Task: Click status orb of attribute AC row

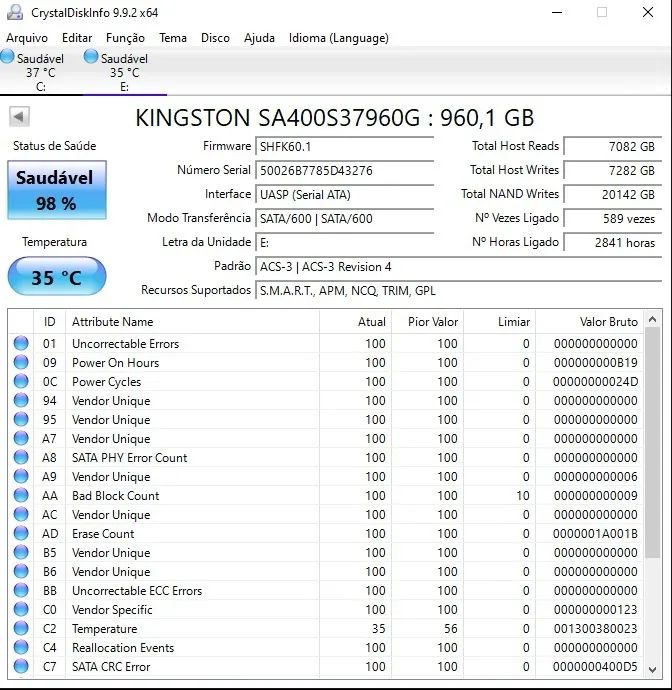Action: [x=21, y=514]
